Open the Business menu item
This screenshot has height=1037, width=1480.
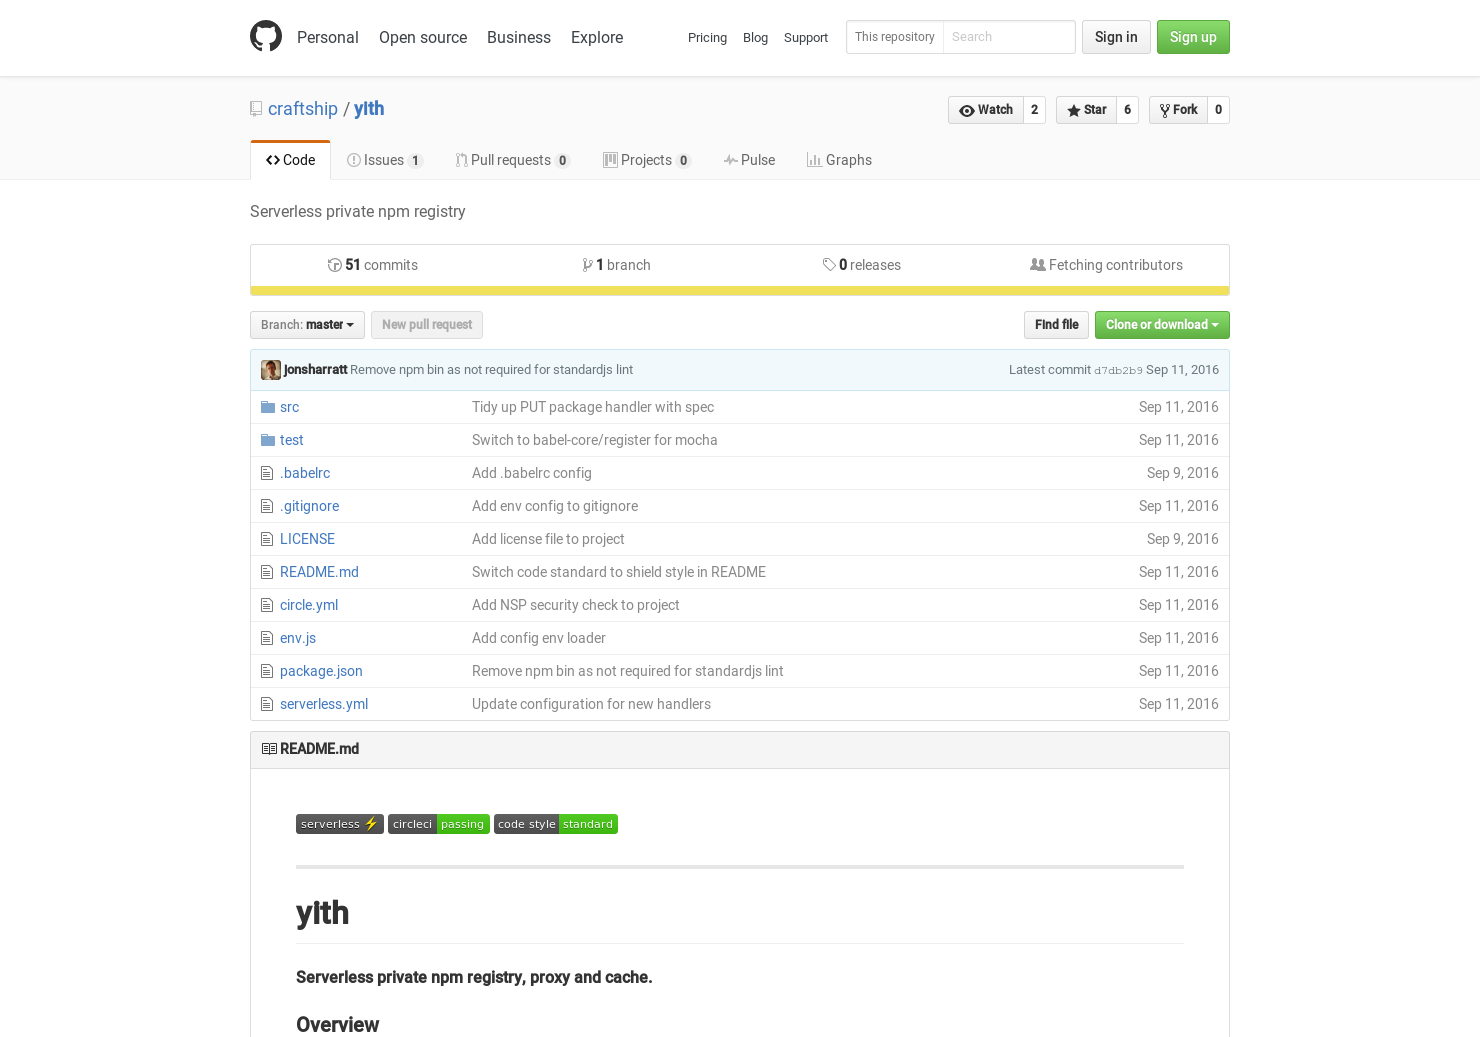coord(519,37)
